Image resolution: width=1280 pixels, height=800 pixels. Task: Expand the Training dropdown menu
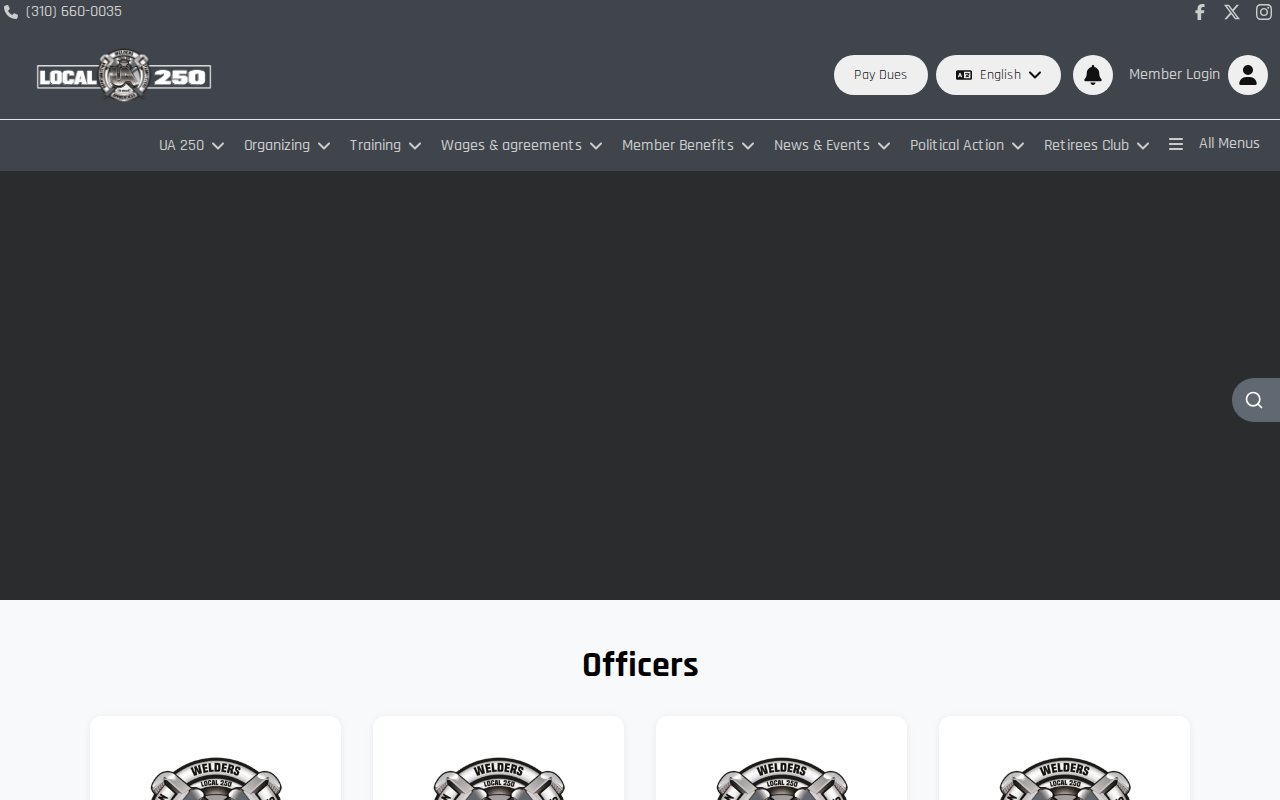coord(385,145)
